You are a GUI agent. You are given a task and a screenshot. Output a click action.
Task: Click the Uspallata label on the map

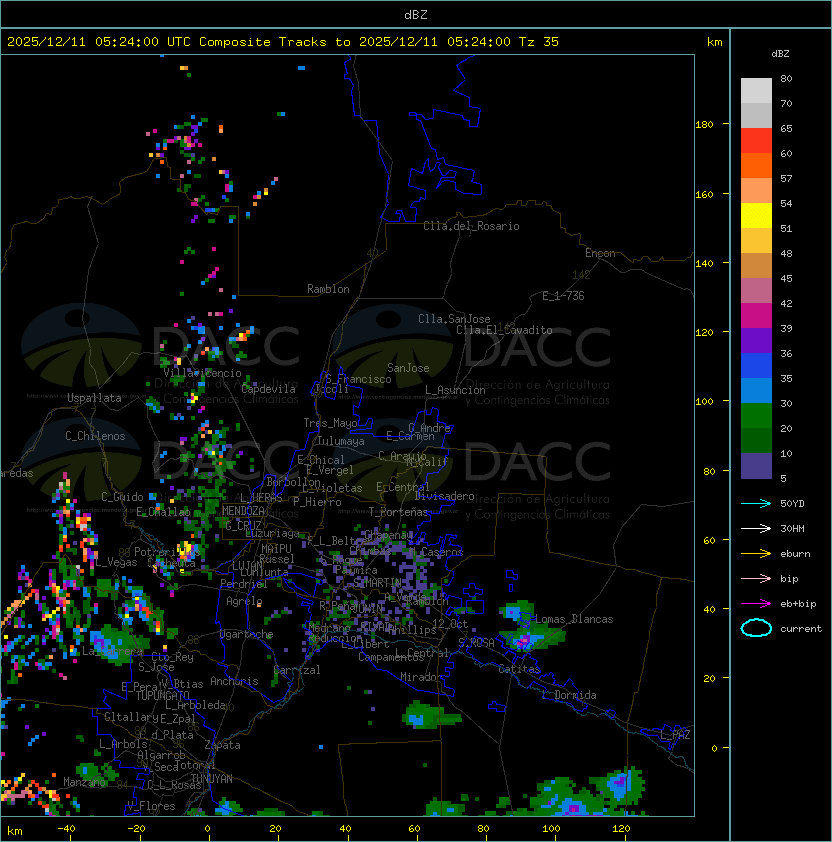[94, 398]
